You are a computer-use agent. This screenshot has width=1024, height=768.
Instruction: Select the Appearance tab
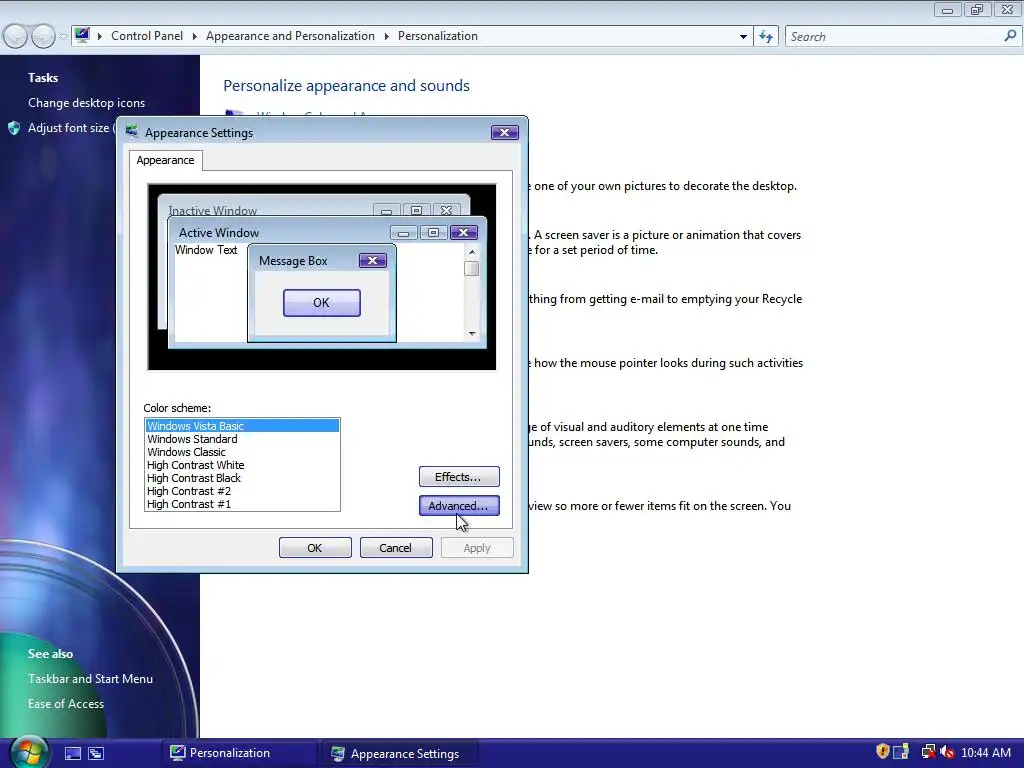click(165, 160)
